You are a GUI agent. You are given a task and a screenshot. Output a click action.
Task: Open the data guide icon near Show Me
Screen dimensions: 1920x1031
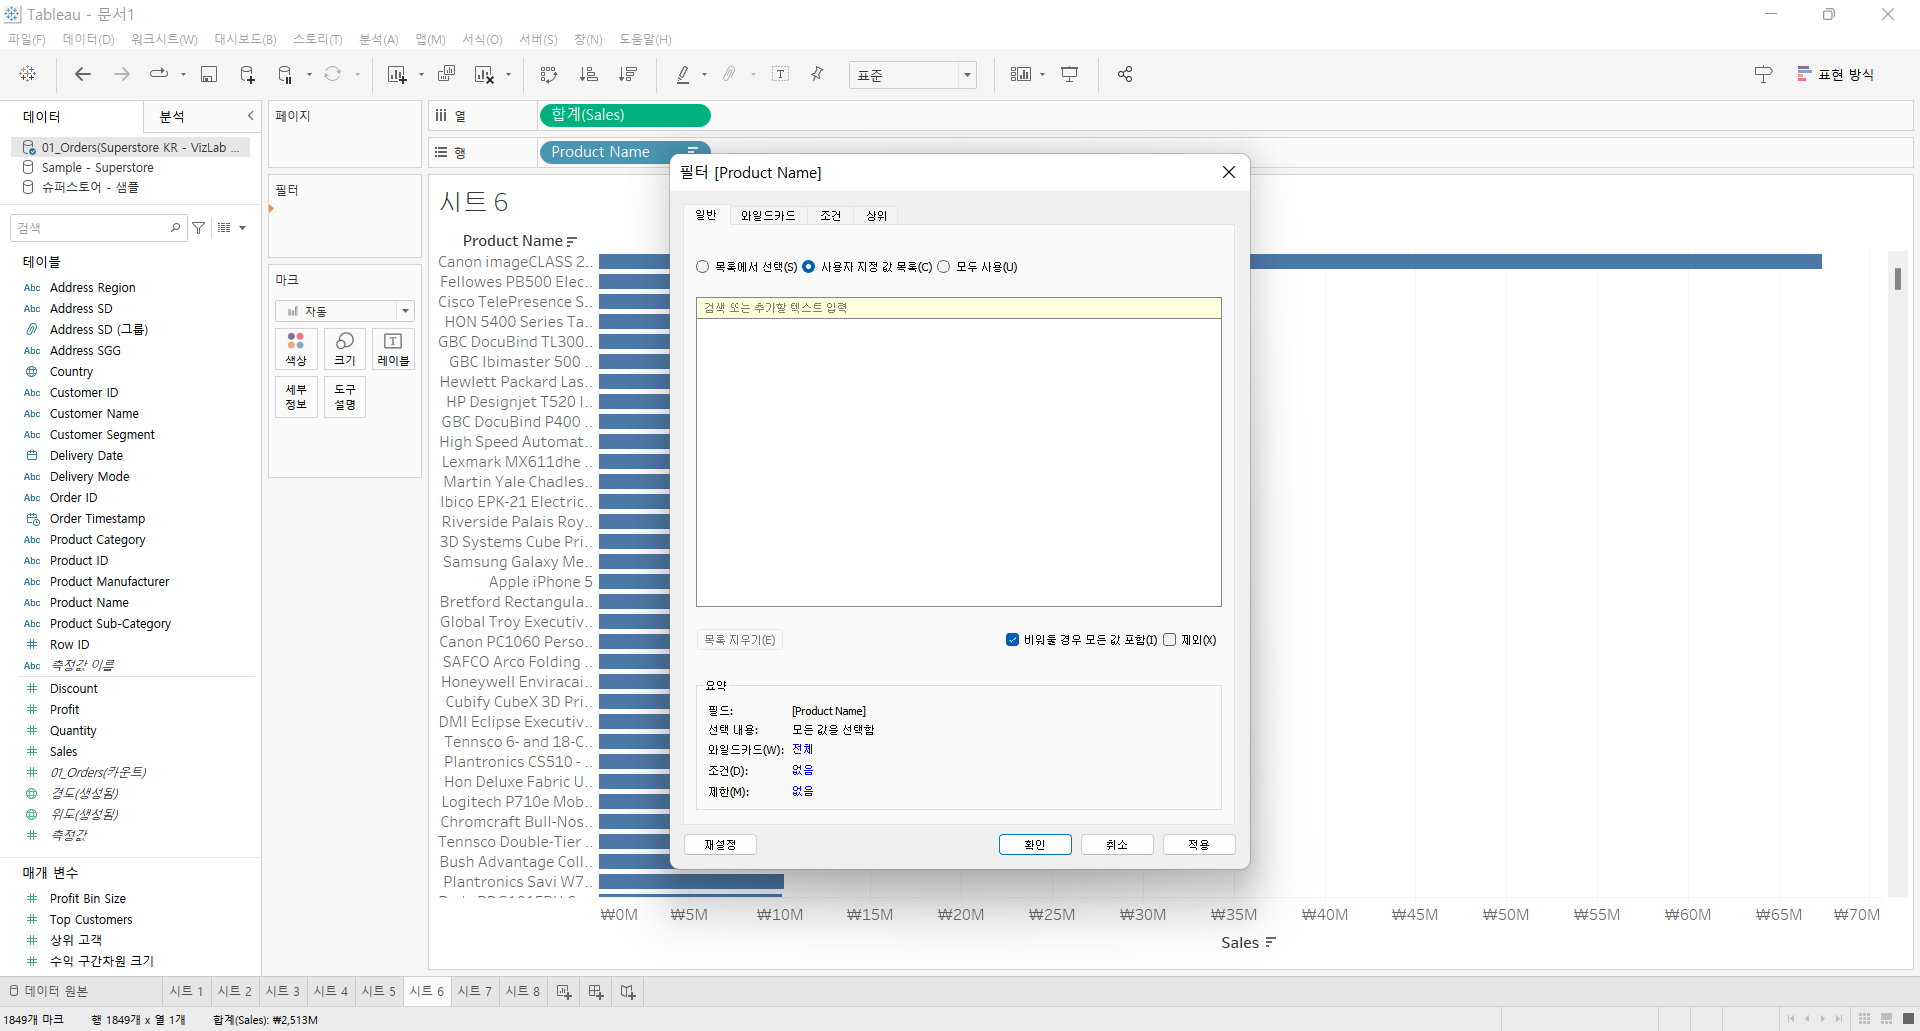click(x=1763, y=74)
